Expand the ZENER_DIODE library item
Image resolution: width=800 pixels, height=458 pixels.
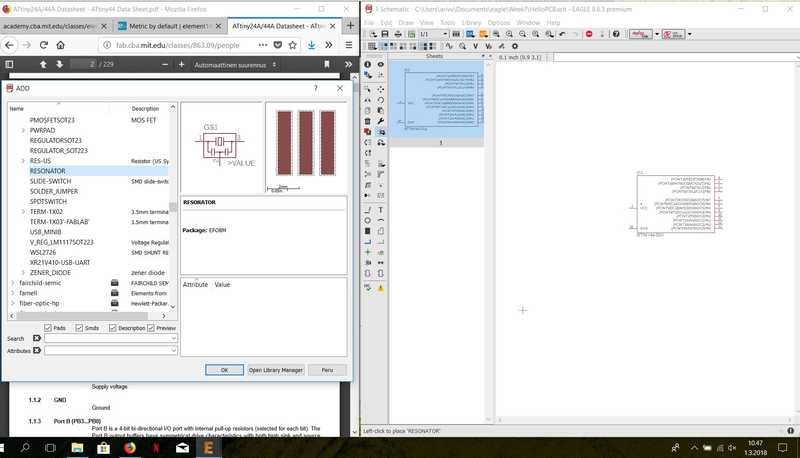coord(23,272)
